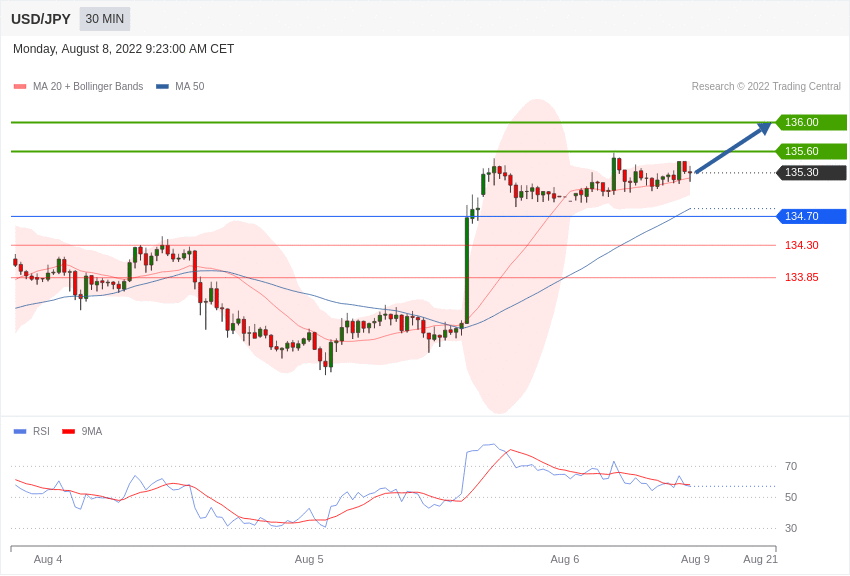Click the MA 50 legend label
Image resolution: width=850 pixels, height=576 pixels.
[x=190, y=86]
